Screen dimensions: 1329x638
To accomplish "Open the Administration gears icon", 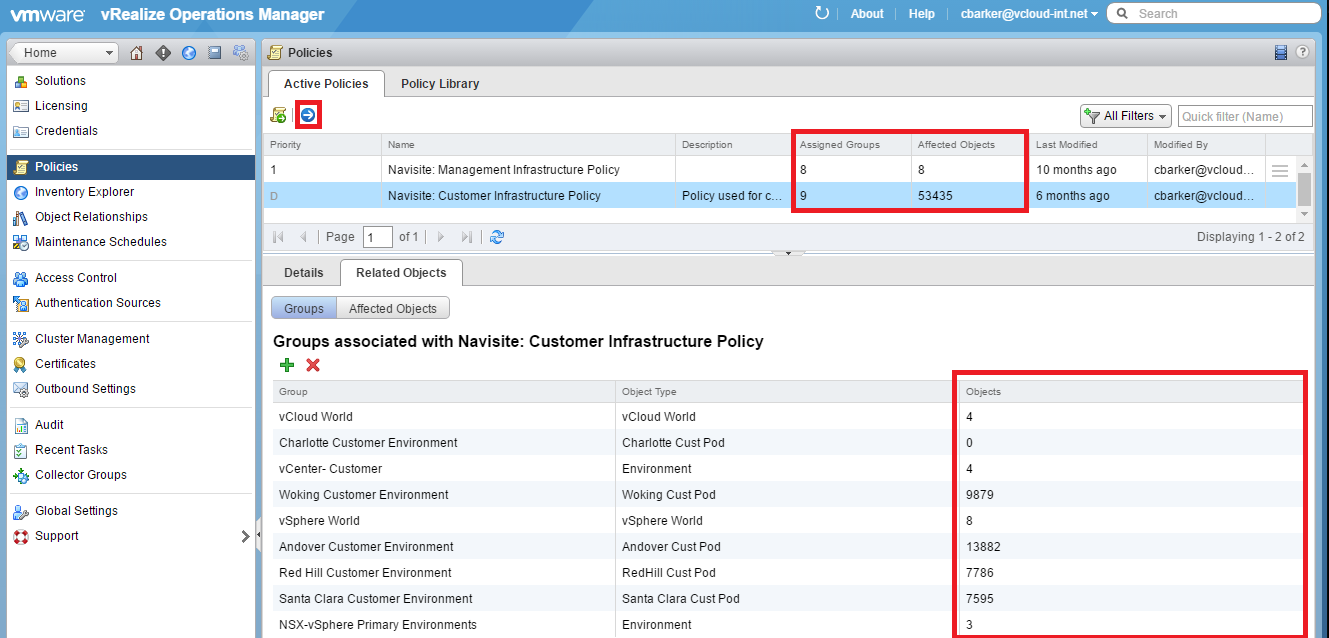I will pos(241,53).
